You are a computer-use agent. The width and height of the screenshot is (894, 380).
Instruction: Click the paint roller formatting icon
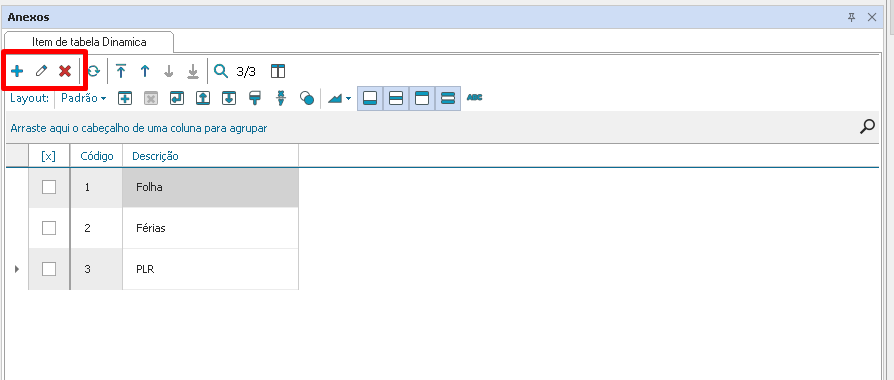click(x=255, y=98)
